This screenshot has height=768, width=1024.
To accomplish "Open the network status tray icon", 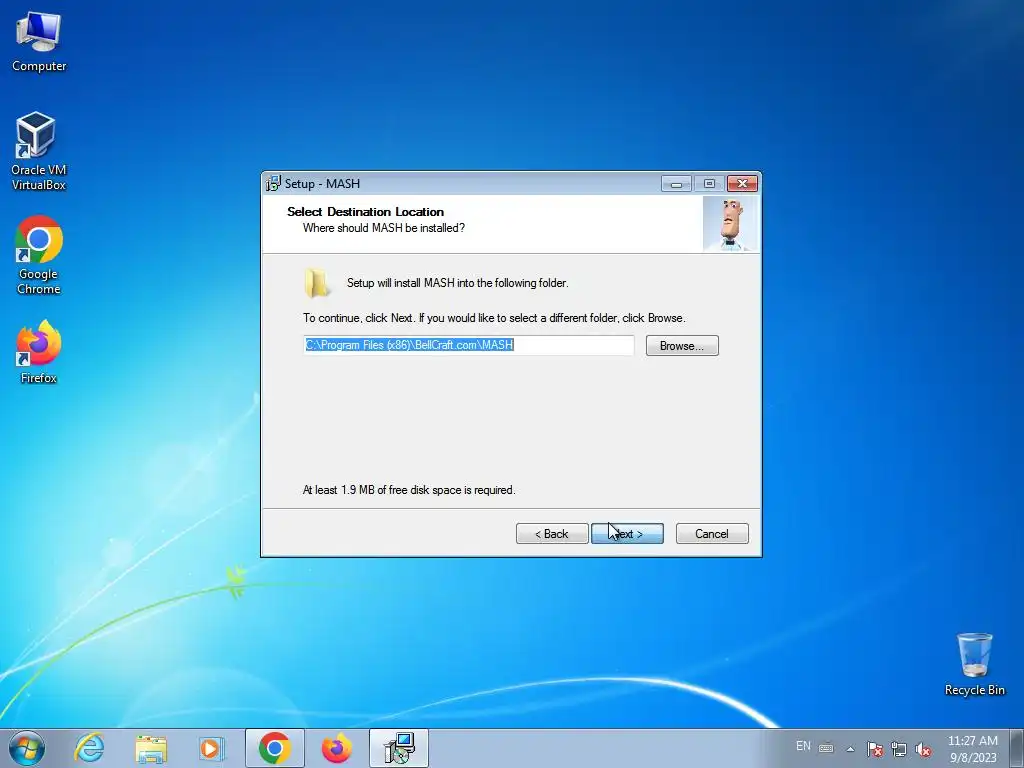I will (899, 749).
